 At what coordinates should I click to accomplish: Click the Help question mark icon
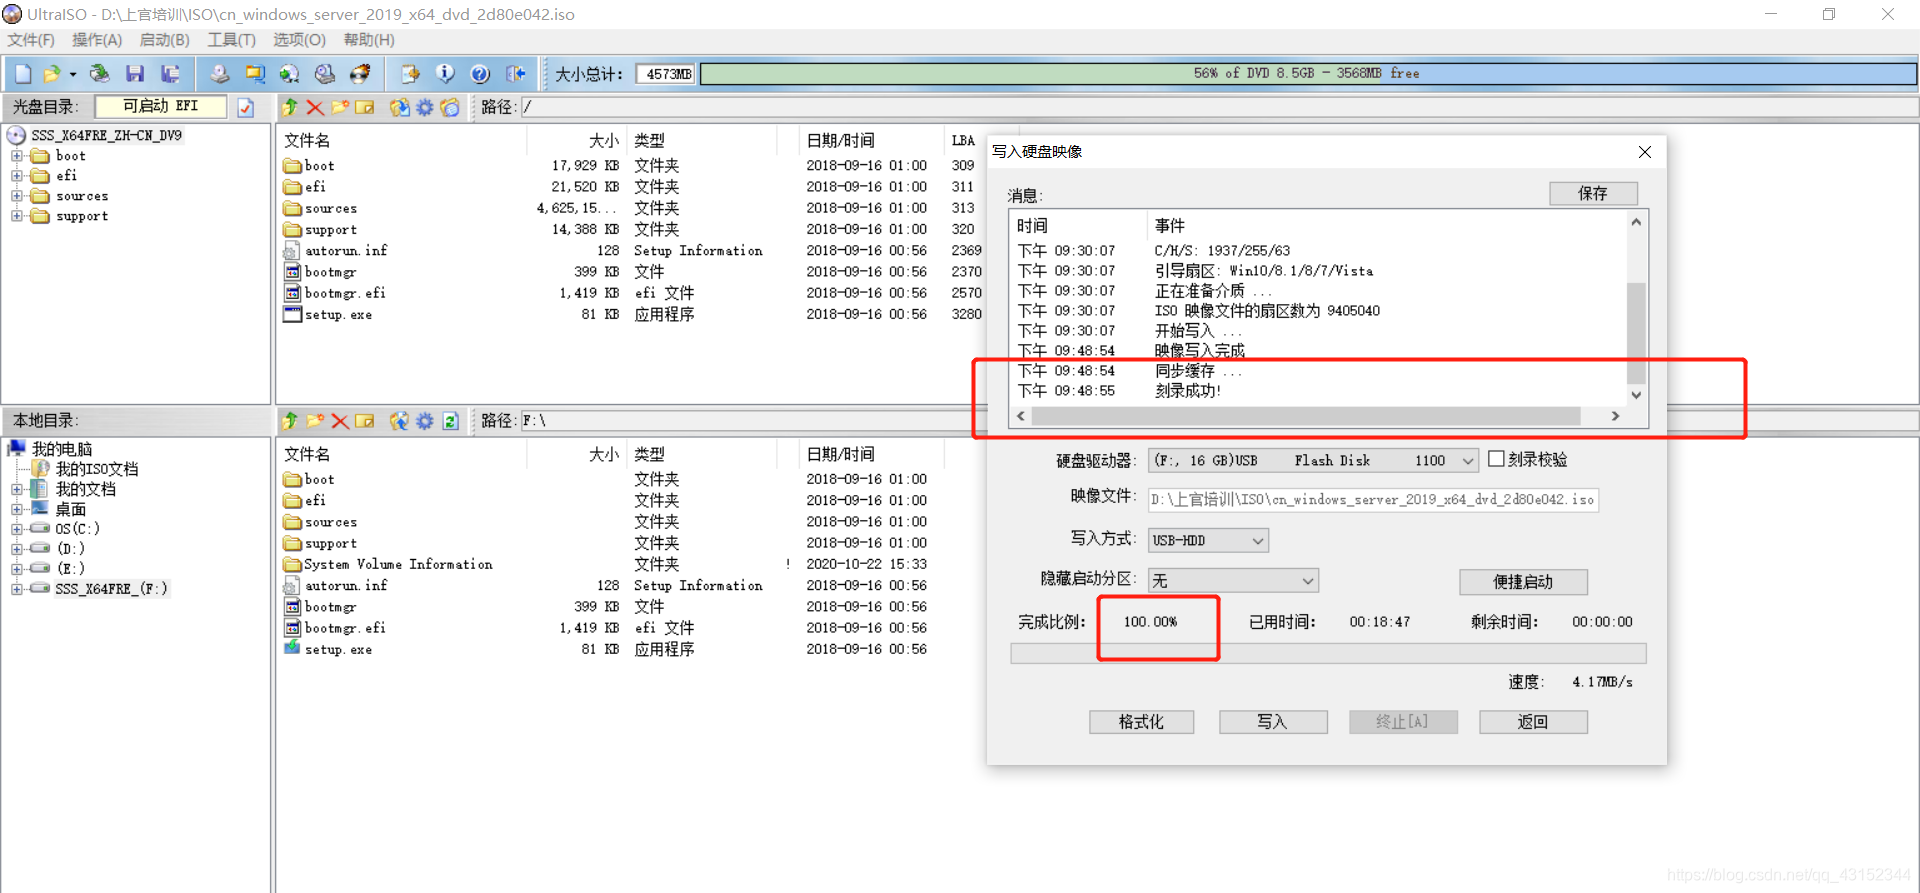(480, 73)
